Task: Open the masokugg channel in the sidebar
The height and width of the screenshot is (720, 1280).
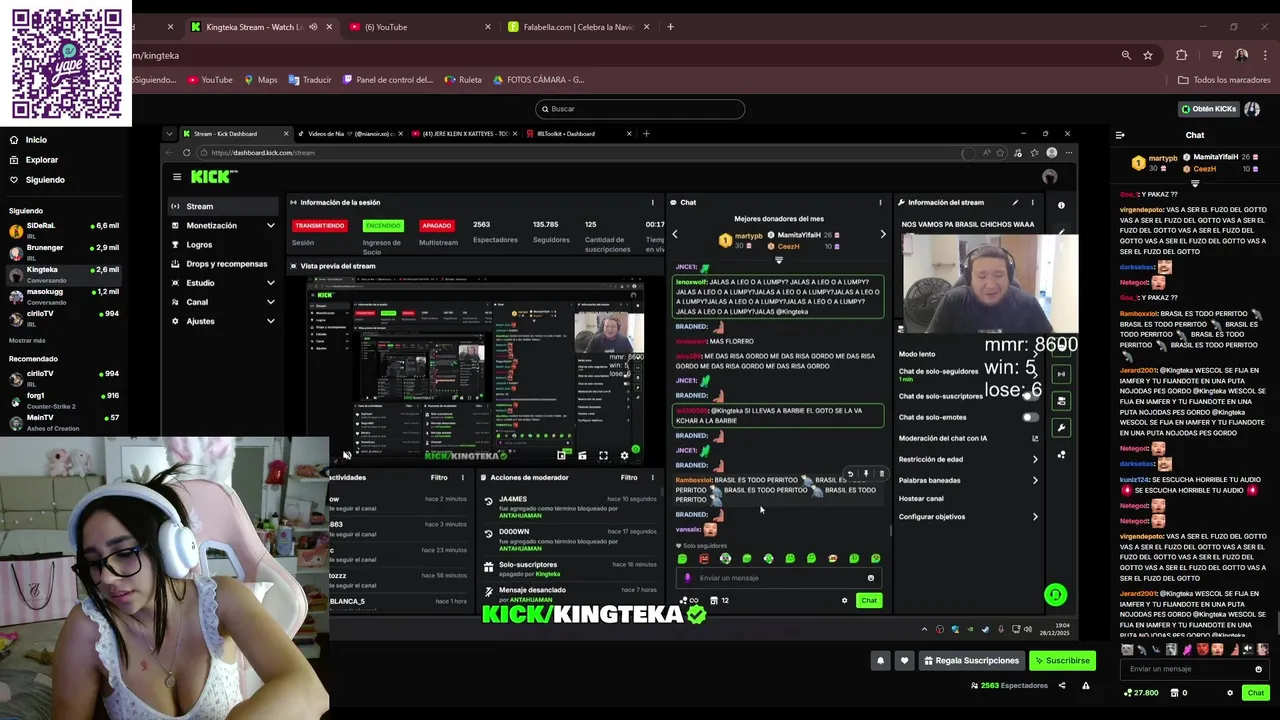Action: point(64,296)
